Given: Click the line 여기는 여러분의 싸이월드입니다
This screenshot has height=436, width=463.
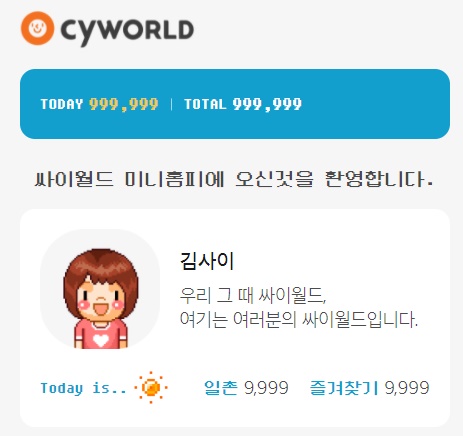Looking at the screenshot, I should (299, 319).
